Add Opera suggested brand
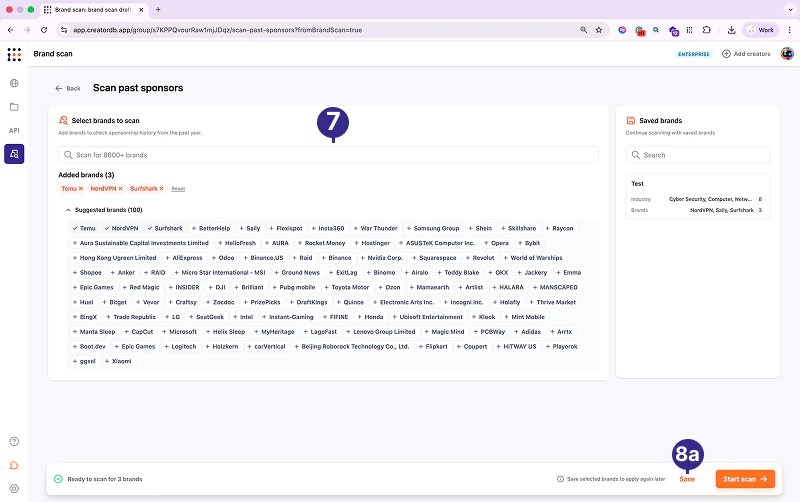Screen dimensions: 800x502 pos(496,243)
